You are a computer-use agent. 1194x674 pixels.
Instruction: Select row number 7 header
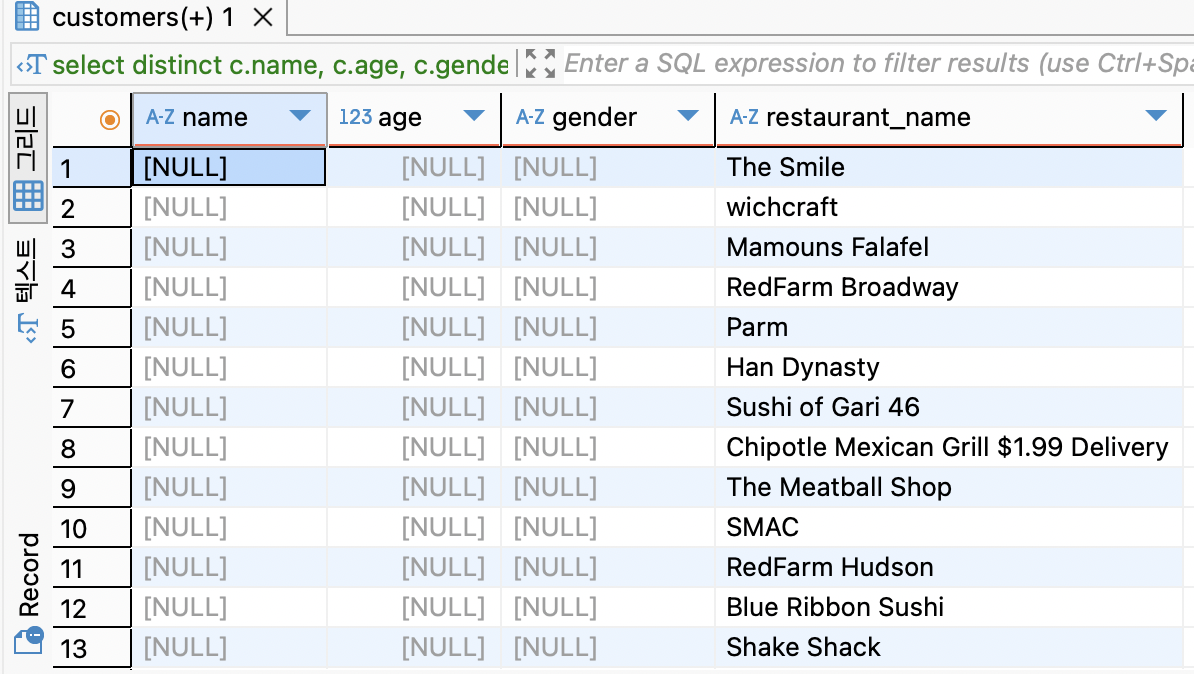[91, 407]
